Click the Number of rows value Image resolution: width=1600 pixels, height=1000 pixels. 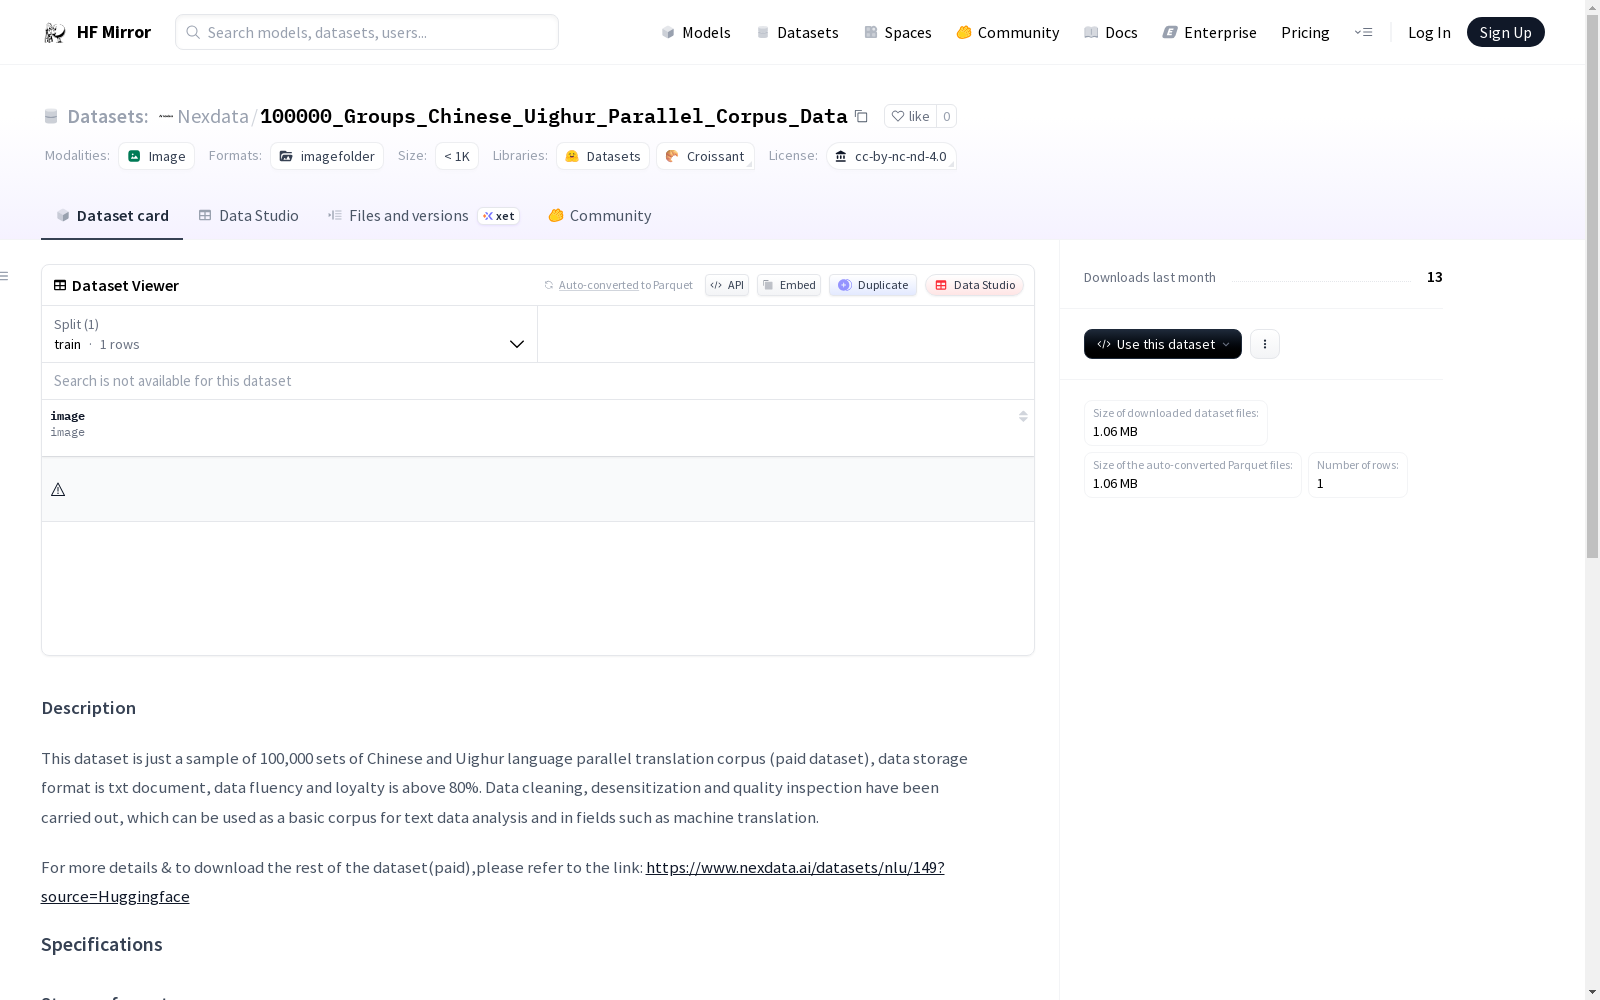point(1320,484)
